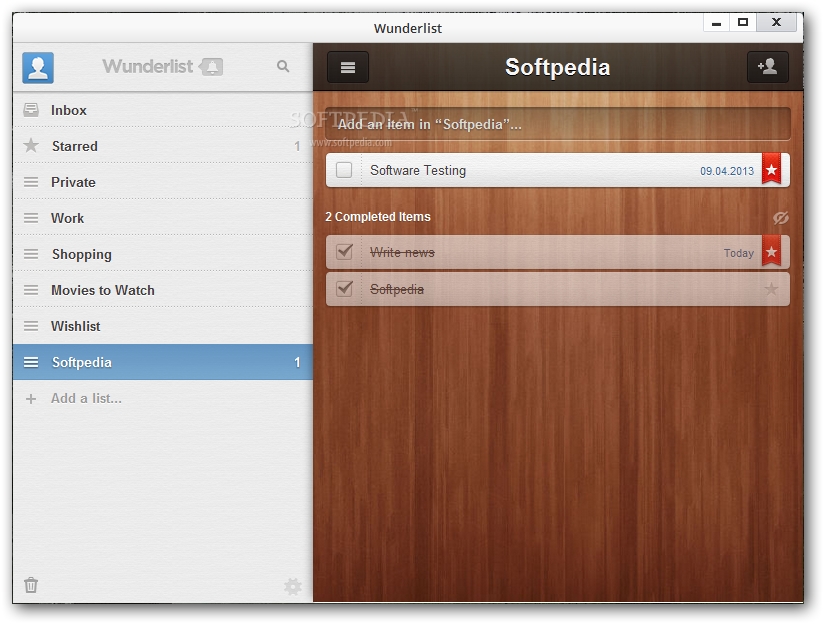Click the share list add-person button

pos(768,67)
